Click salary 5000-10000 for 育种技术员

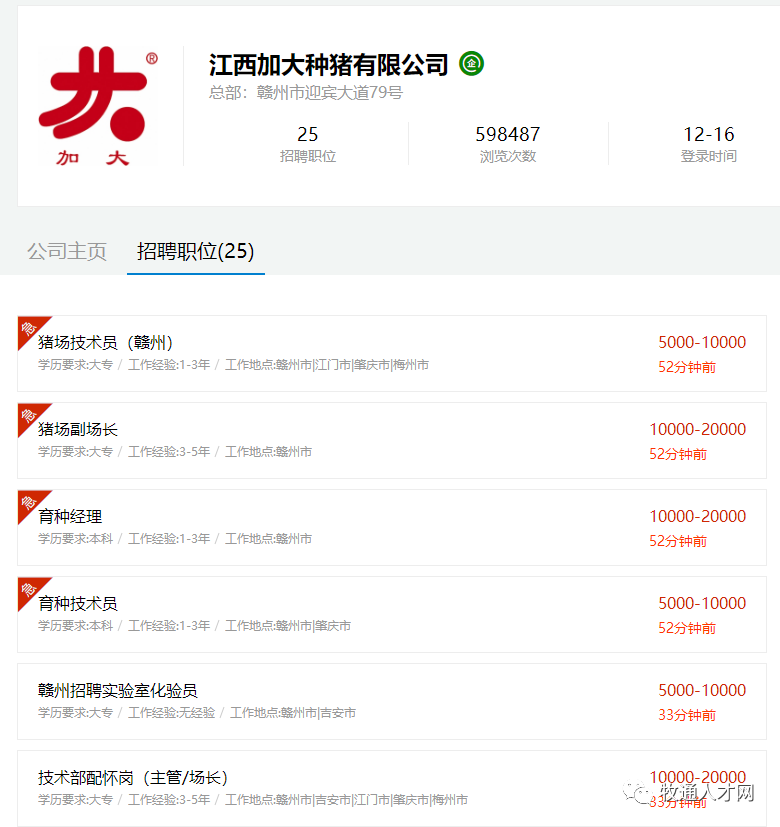click(702, 603)
